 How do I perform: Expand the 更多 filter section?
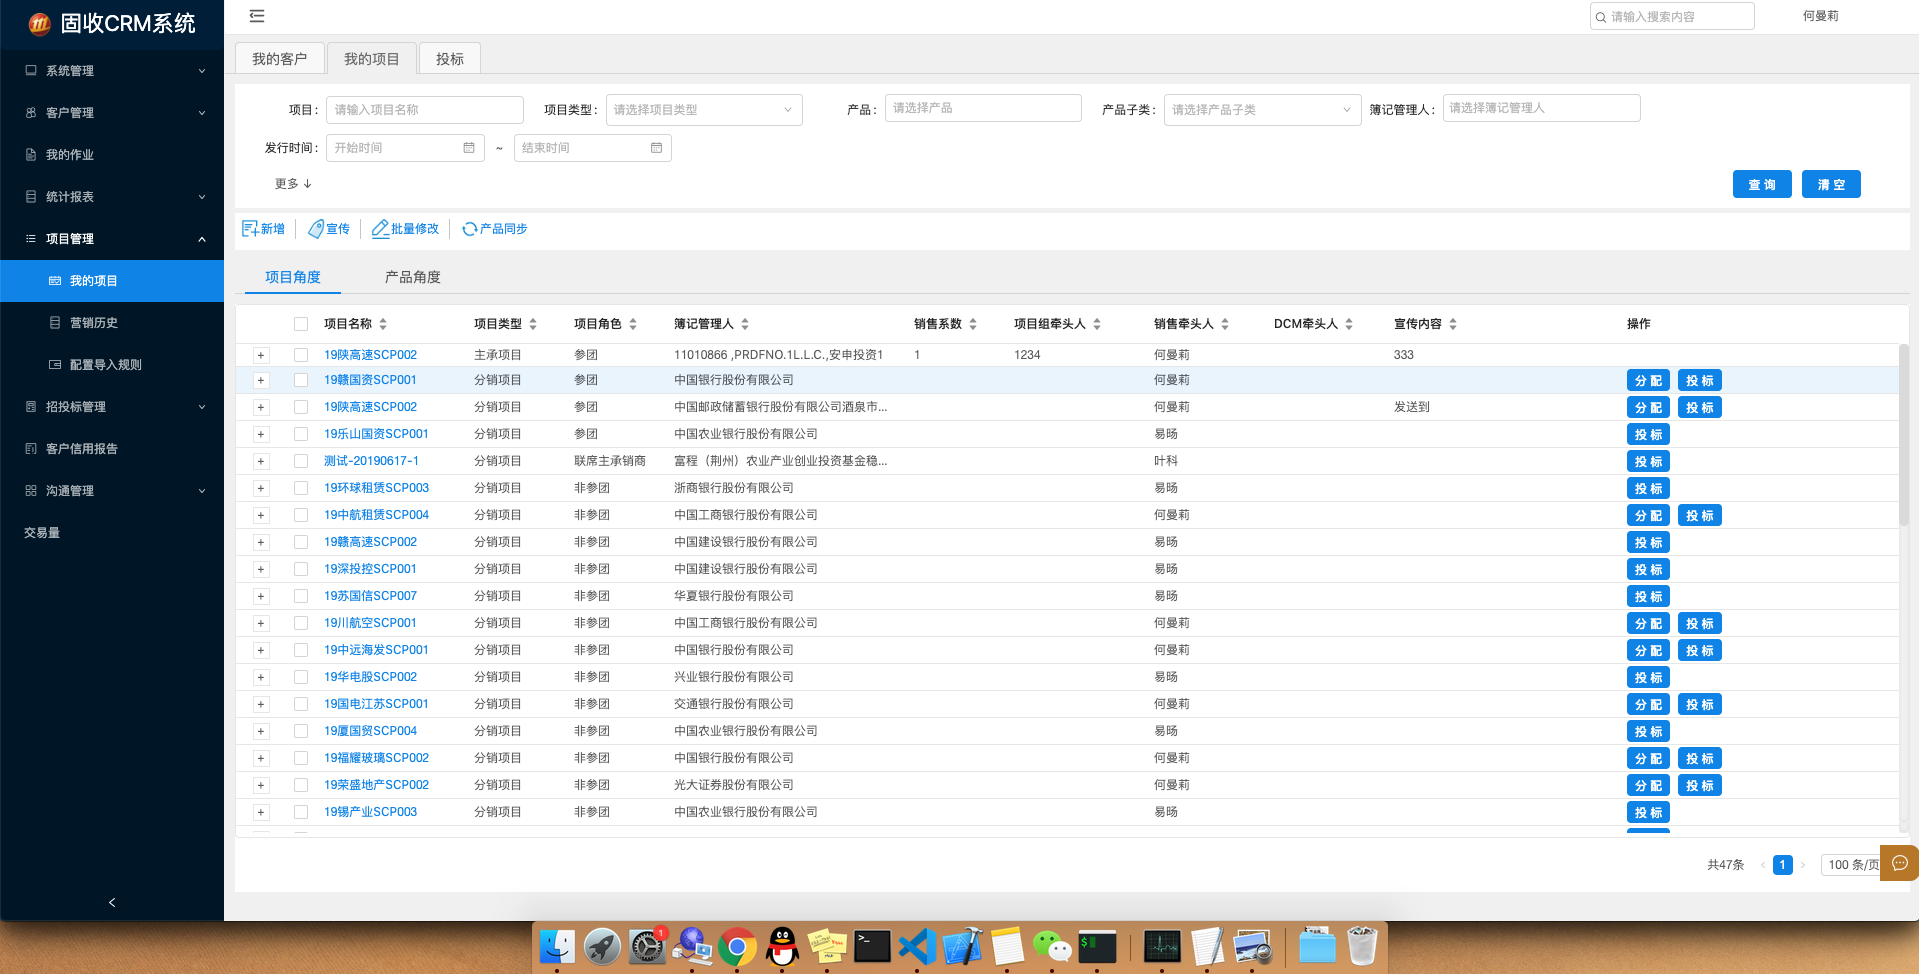292,183
